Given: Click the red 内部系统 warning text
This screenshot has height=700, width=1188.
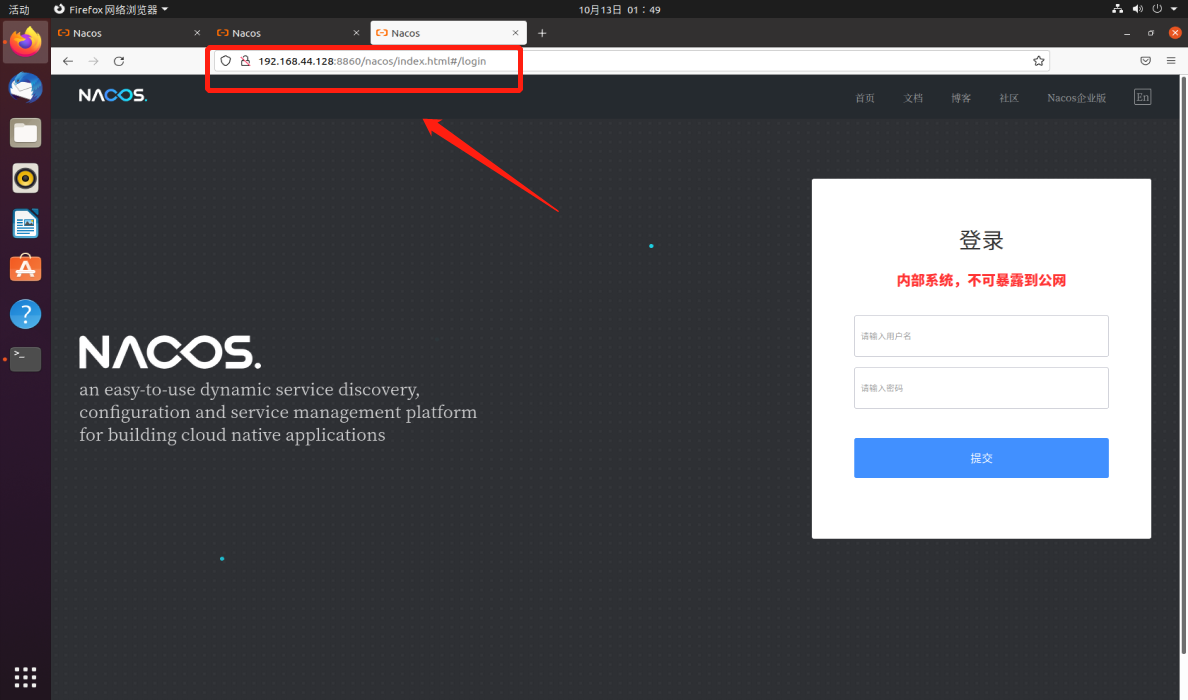Looking at the screenshot, I should (x=981, y=280).
